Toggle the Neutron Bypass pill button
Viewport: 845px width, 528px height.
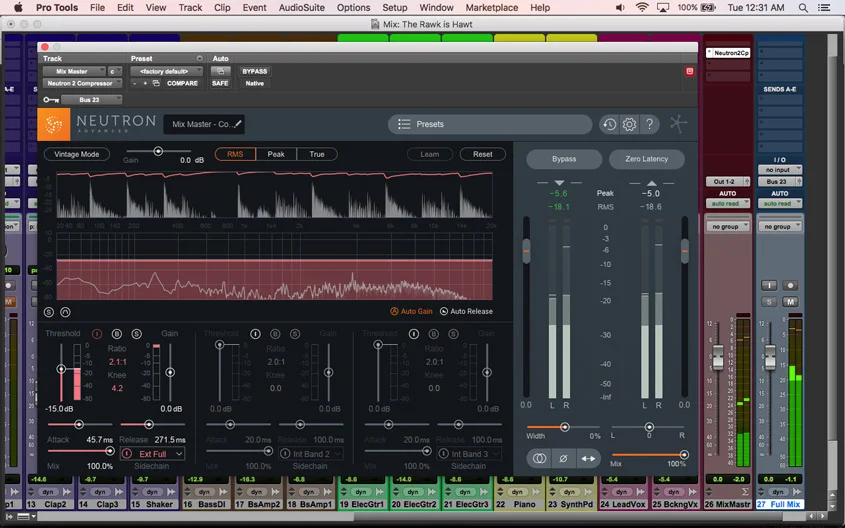tap(564, 159)
